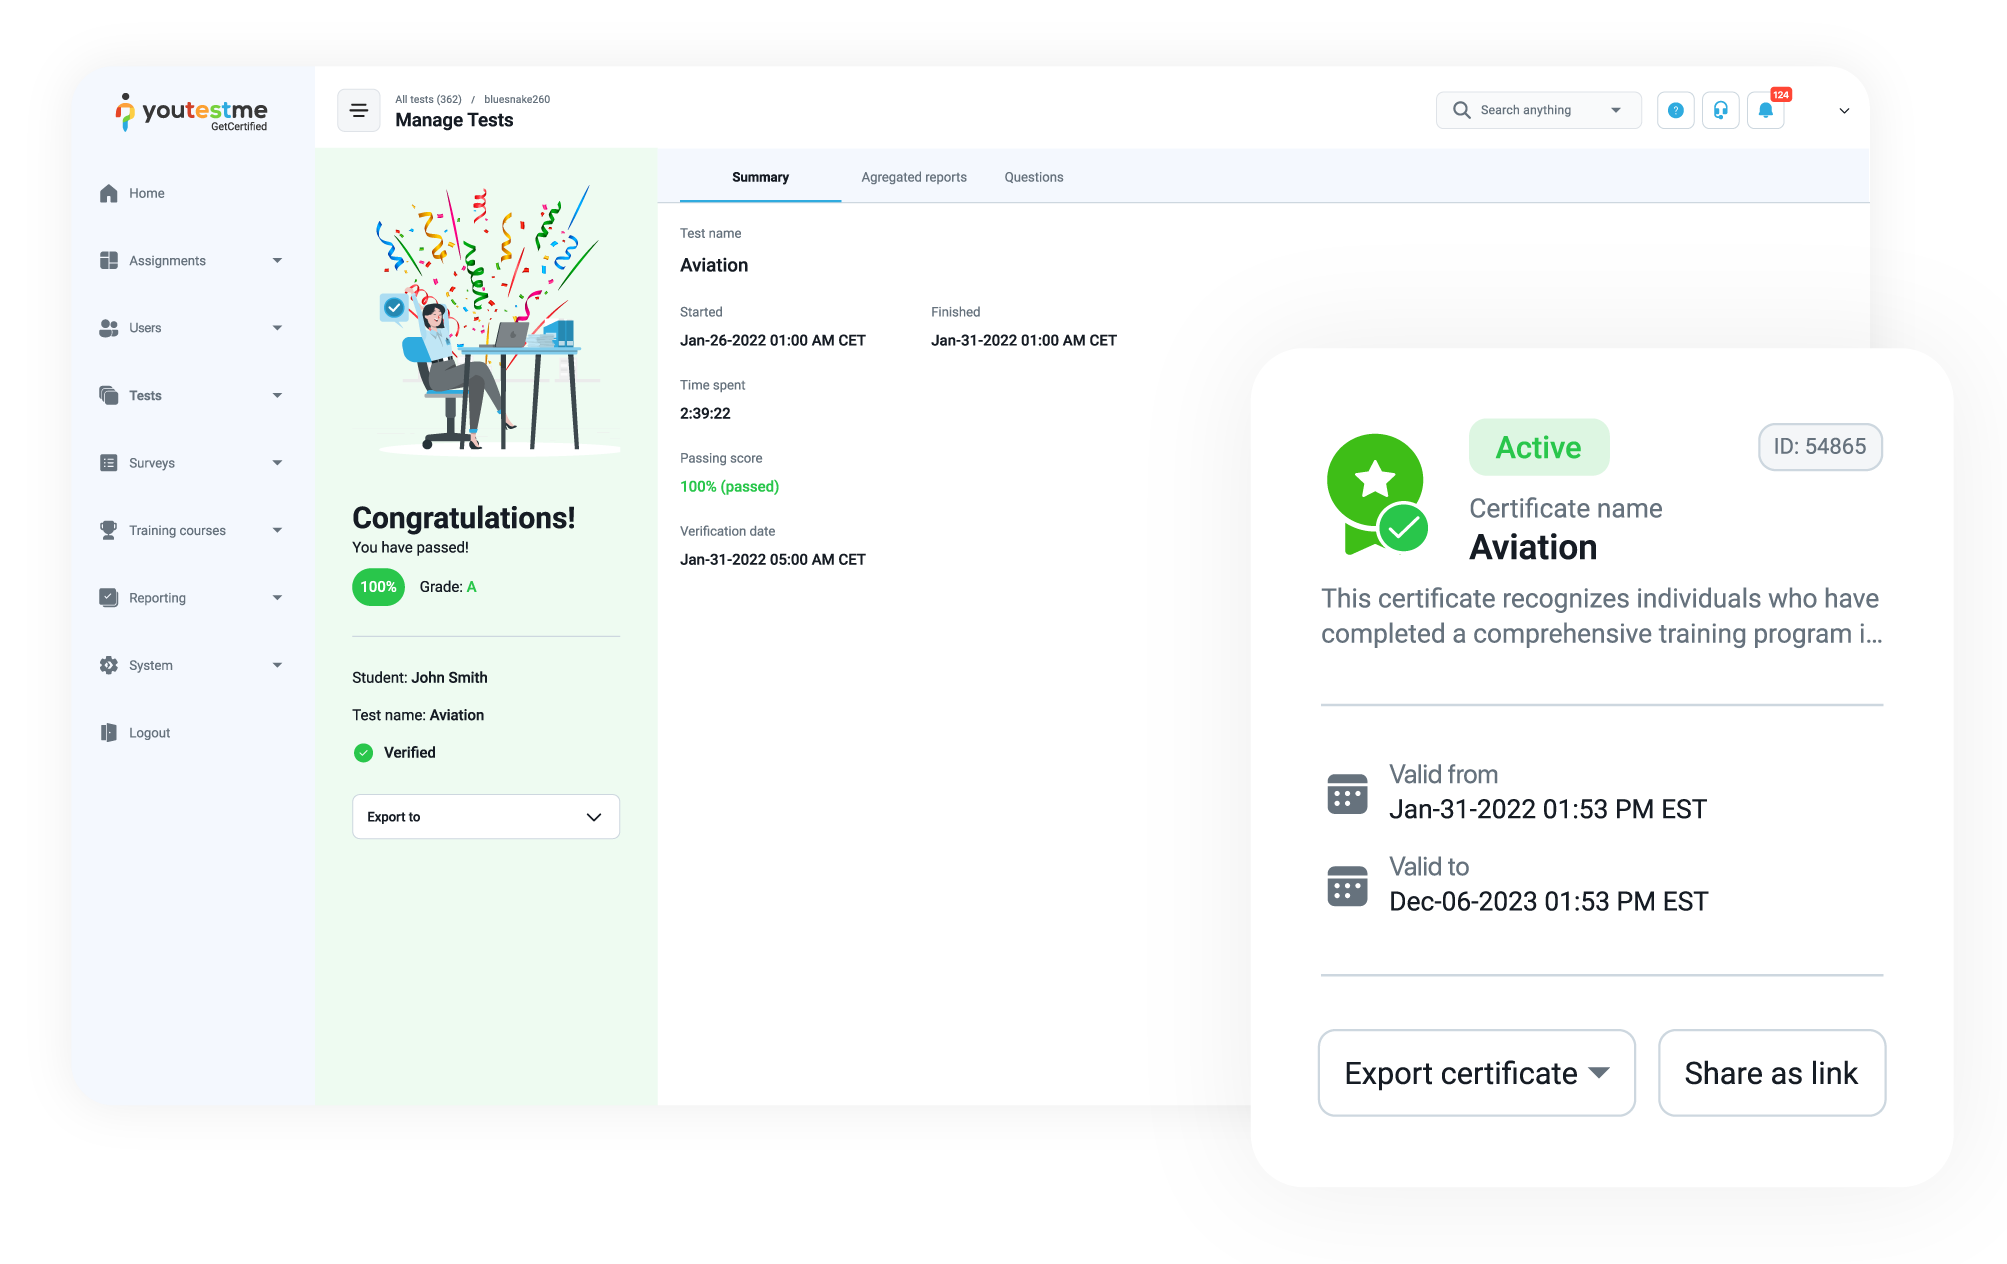Switch to the Questions tab
The width and height of the screenshot is (2007, 1264).
pyautogui.click(x=1033, y=177)
